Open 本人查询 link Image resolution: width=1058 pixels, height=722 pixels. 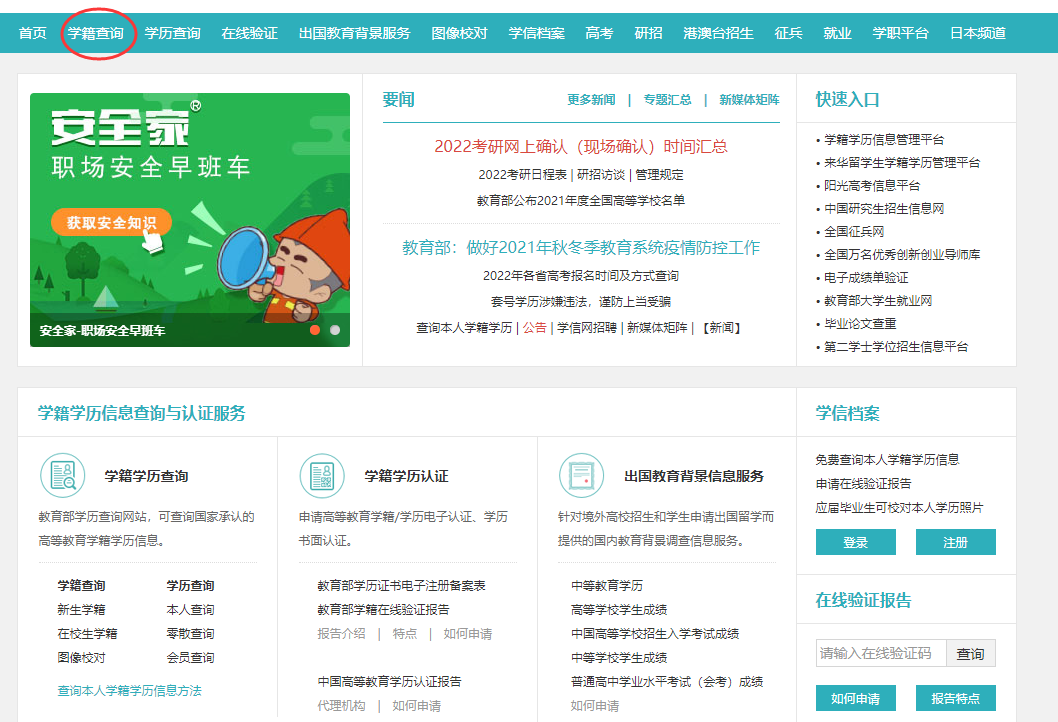point(190,609)
